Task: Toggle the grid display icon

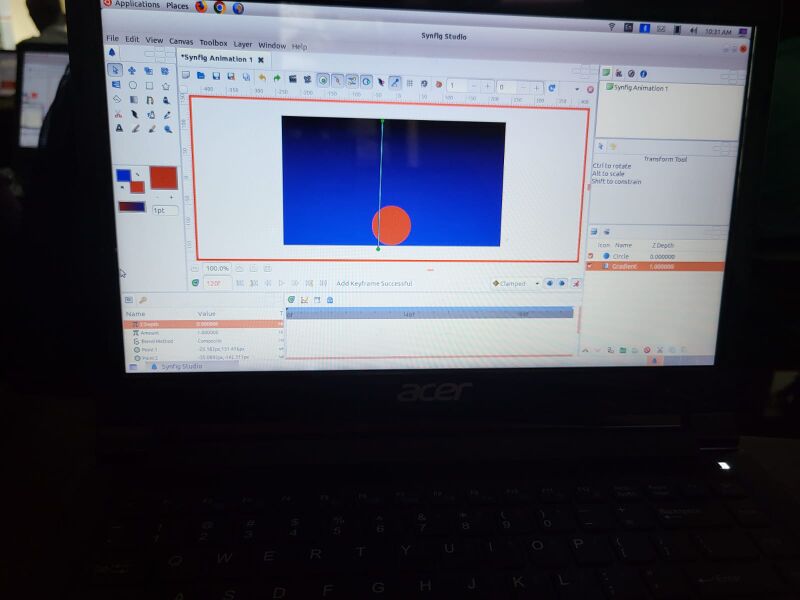Action: click(x=410, y=83)
